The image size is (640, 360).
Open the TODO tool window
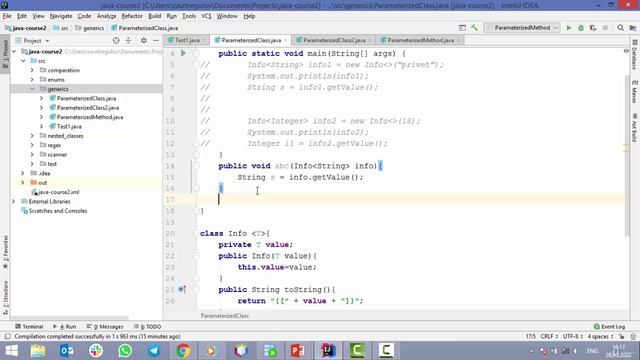pyautogui.click(x=147, y=327)
